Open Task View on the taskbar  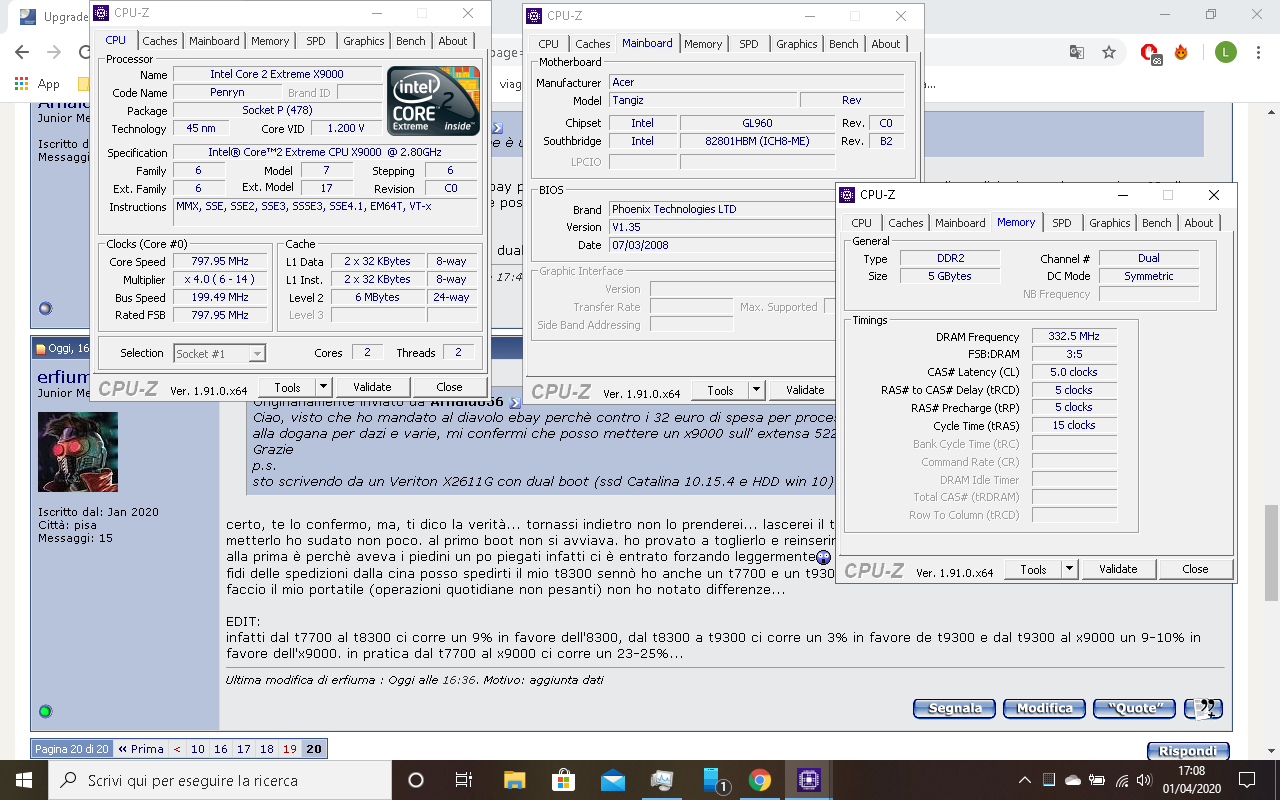(464, 780)
